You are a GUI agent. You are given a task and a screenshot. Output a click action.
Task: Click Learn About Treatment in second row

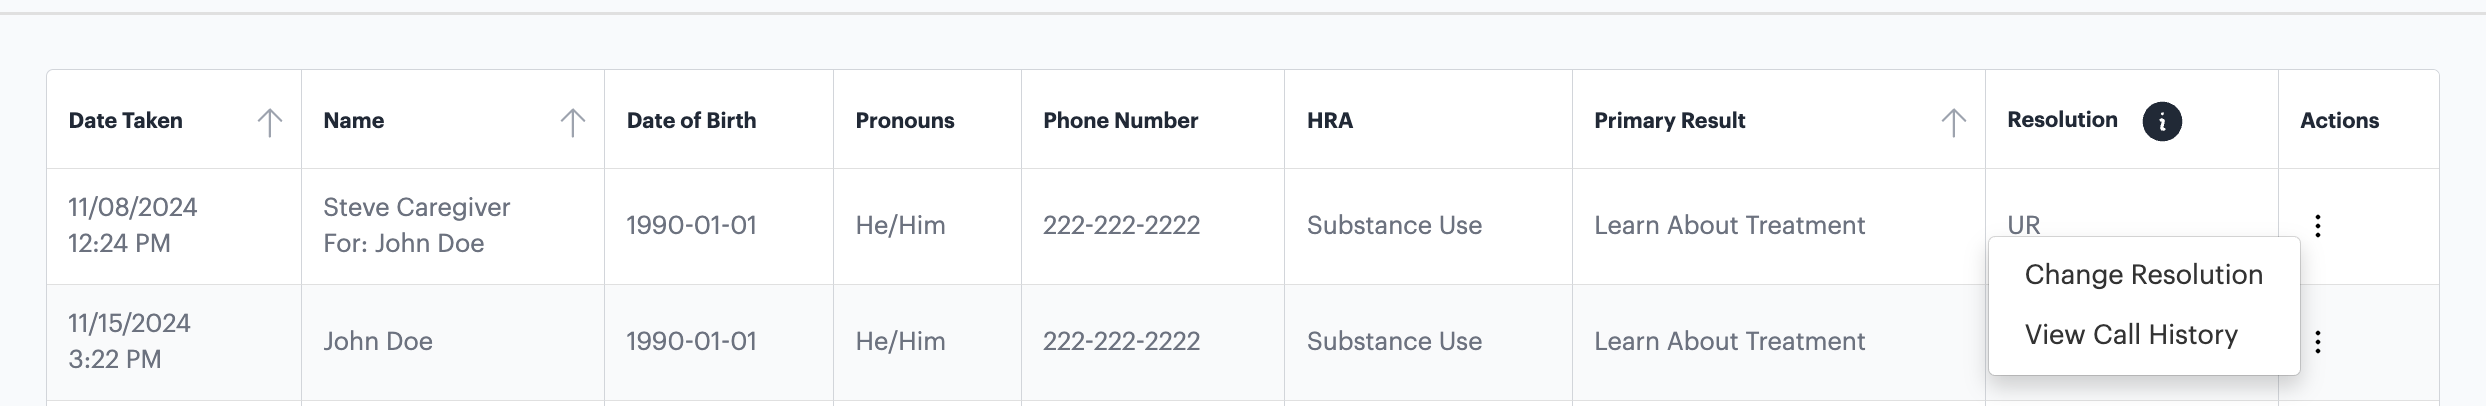tap(1729, 341)
